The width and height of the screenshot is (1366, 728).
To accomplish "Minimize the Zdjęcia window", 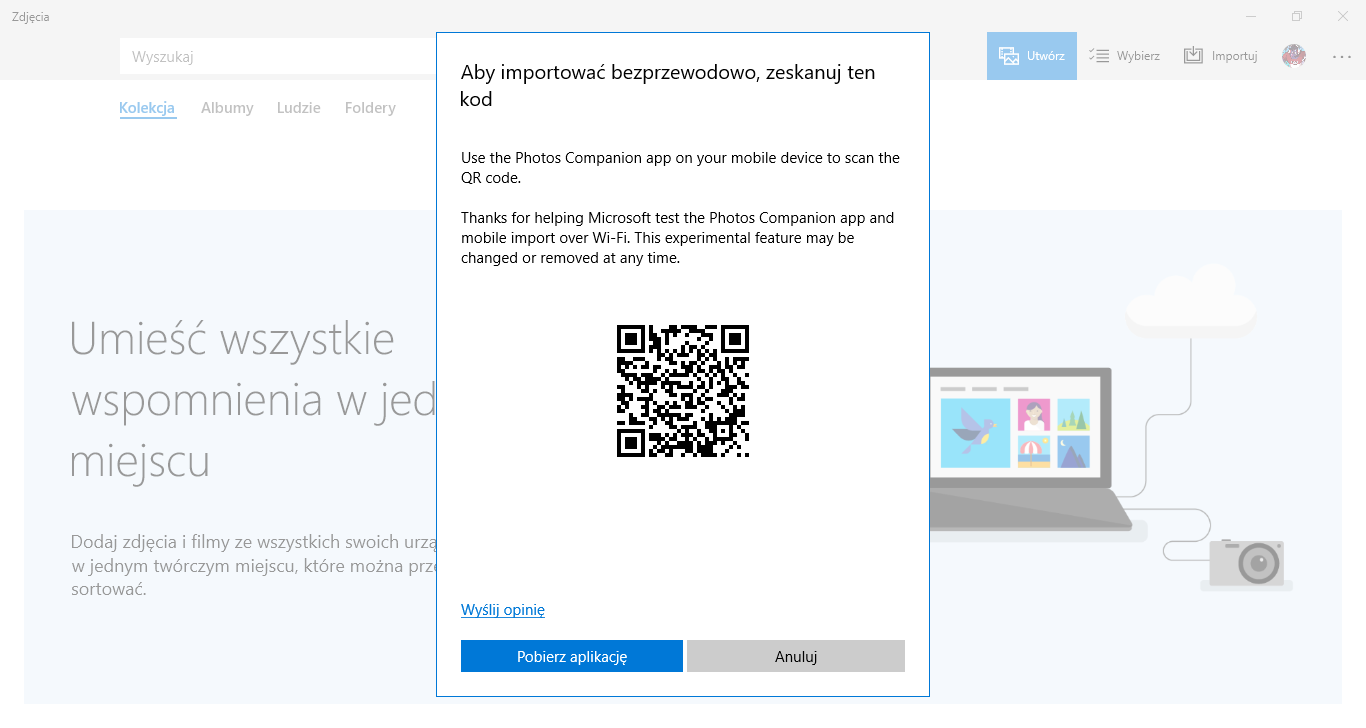I will [x=1251, y=16].
